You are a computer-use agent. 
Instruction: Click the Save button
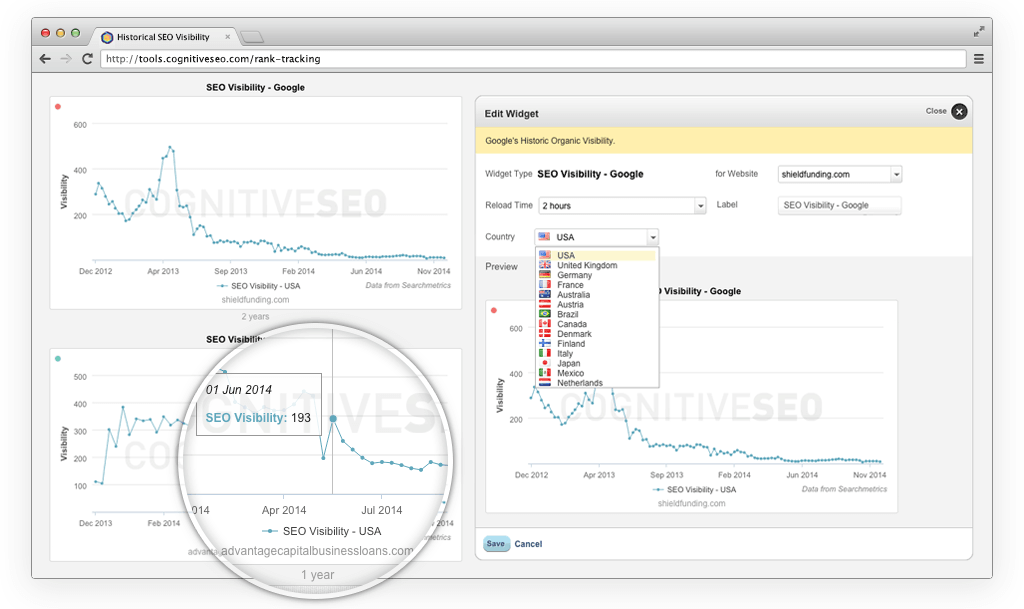(496, 544)
